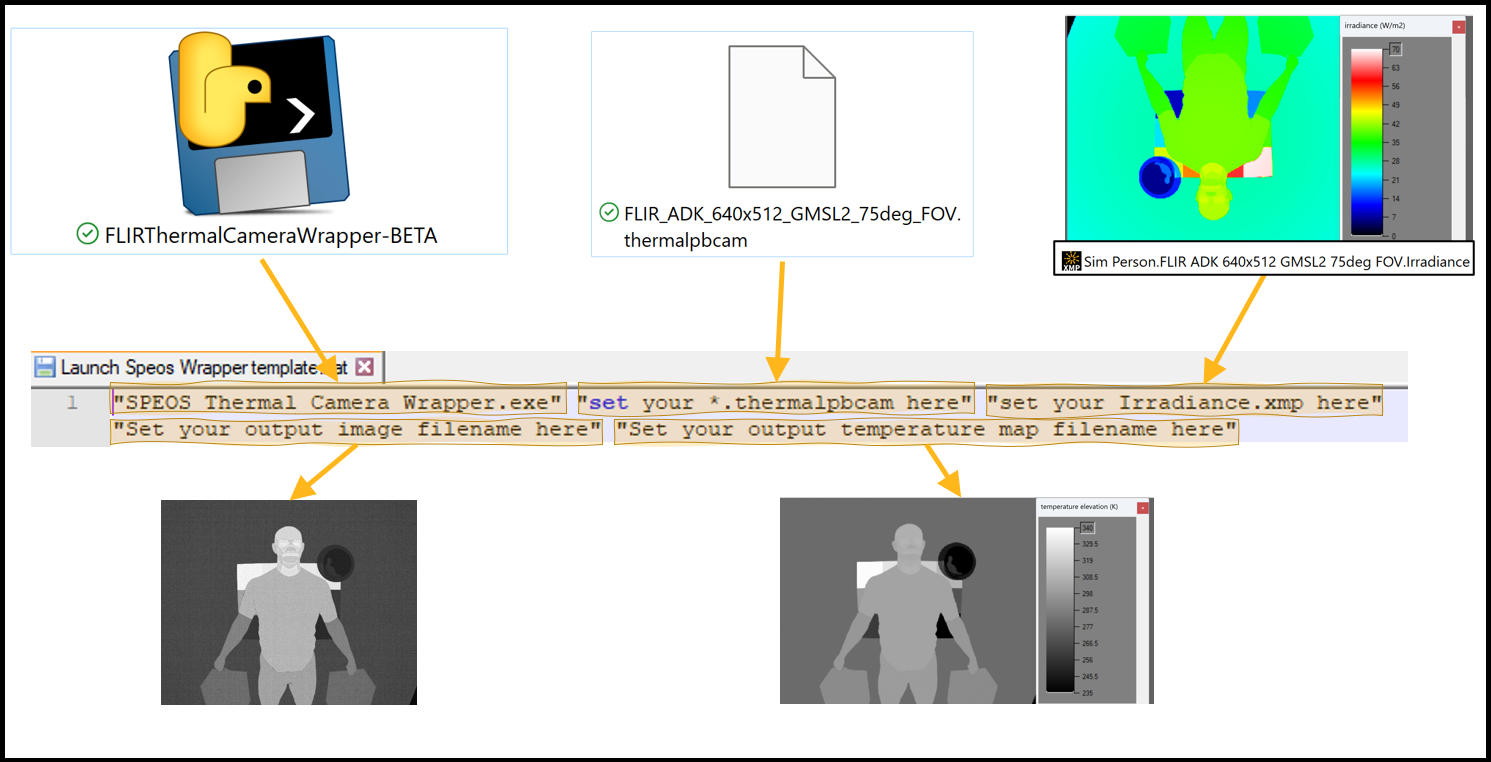Click line number 1 in the editor gutter
1491x762 pixels.
click(x=72, y=403)
